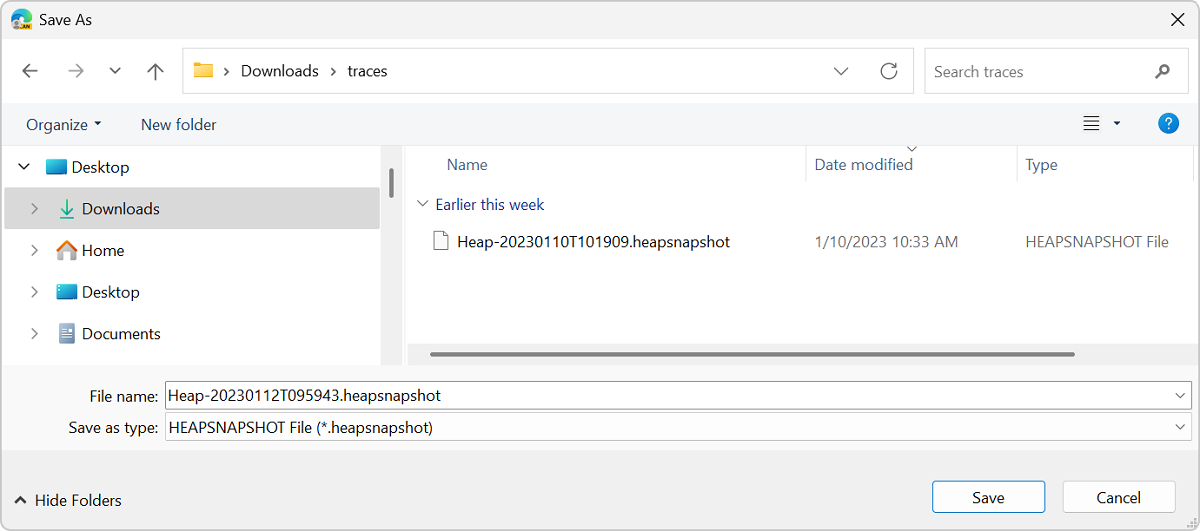The height and width of the screenshot is (531, 1200).
Task: Click the Hide Folders button
Action: pyautogui.click(x=68, y=500)
